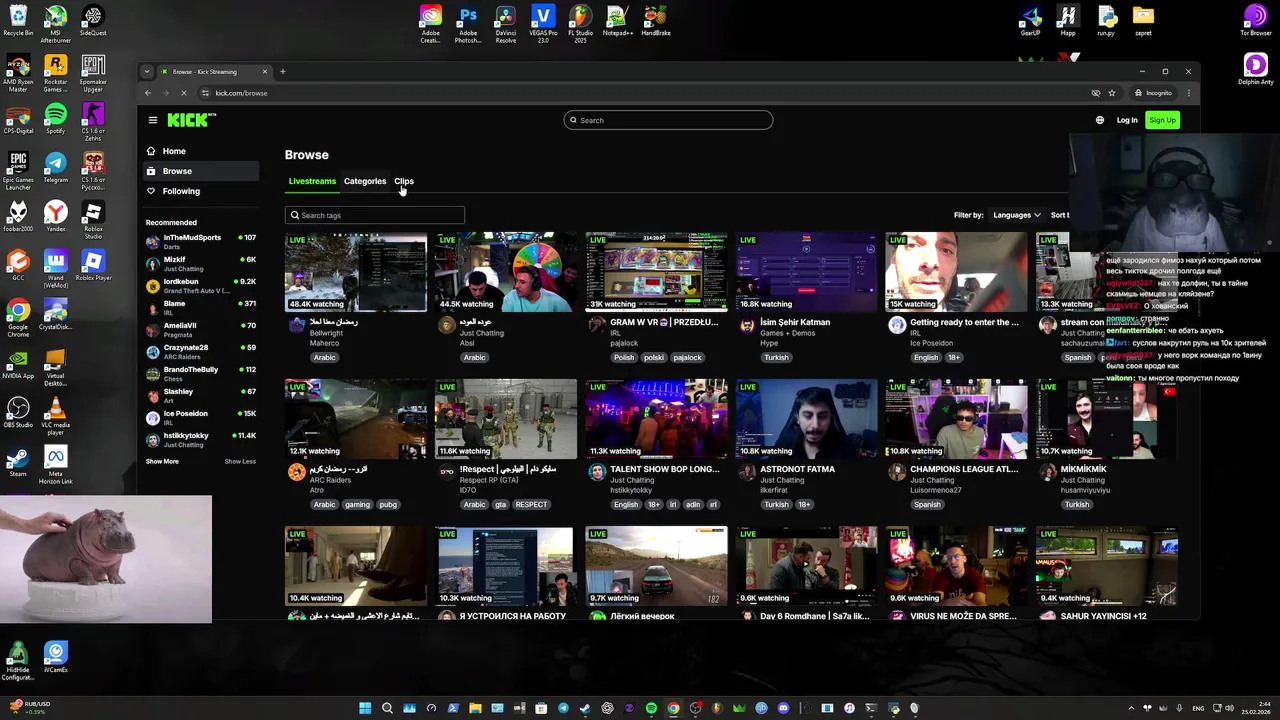Open Notepad++ desktop shortcut
This screenshot has height=720, width=1280.
point(618,21)
